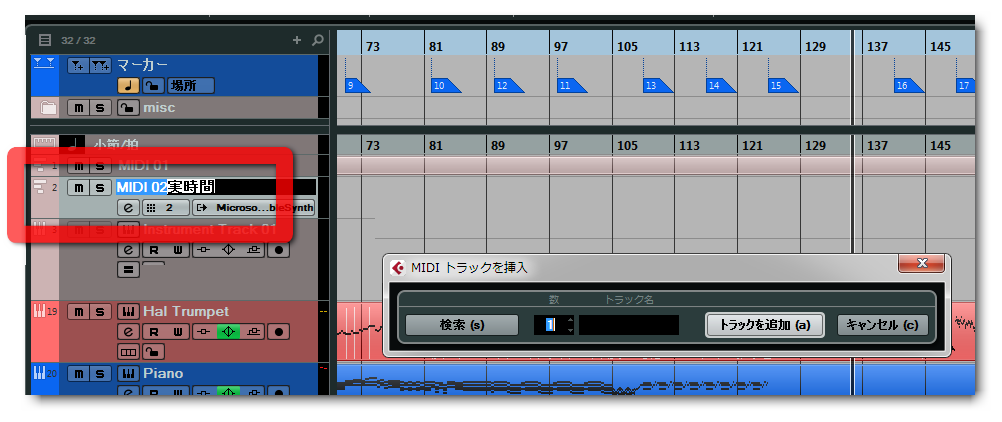
Task: Click the misc folder track name
Action: 158,107
